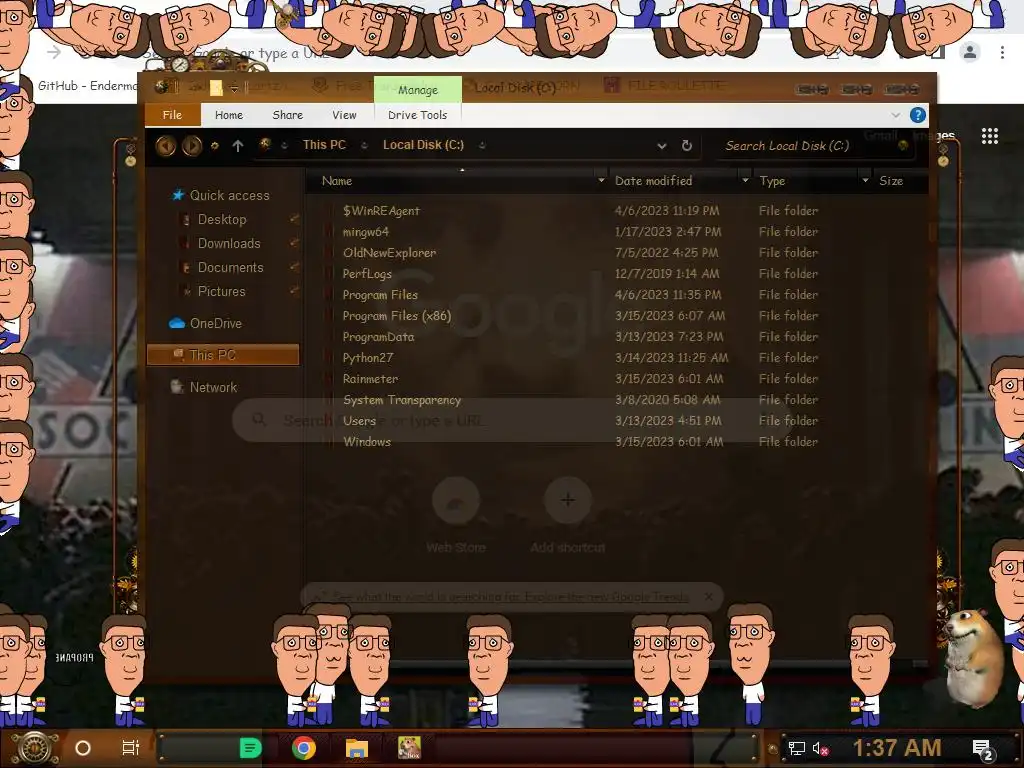Open the Drive Tools ribbon tab
The width and height of the screenshot is (1024, 768).
(x=417, y=115)
